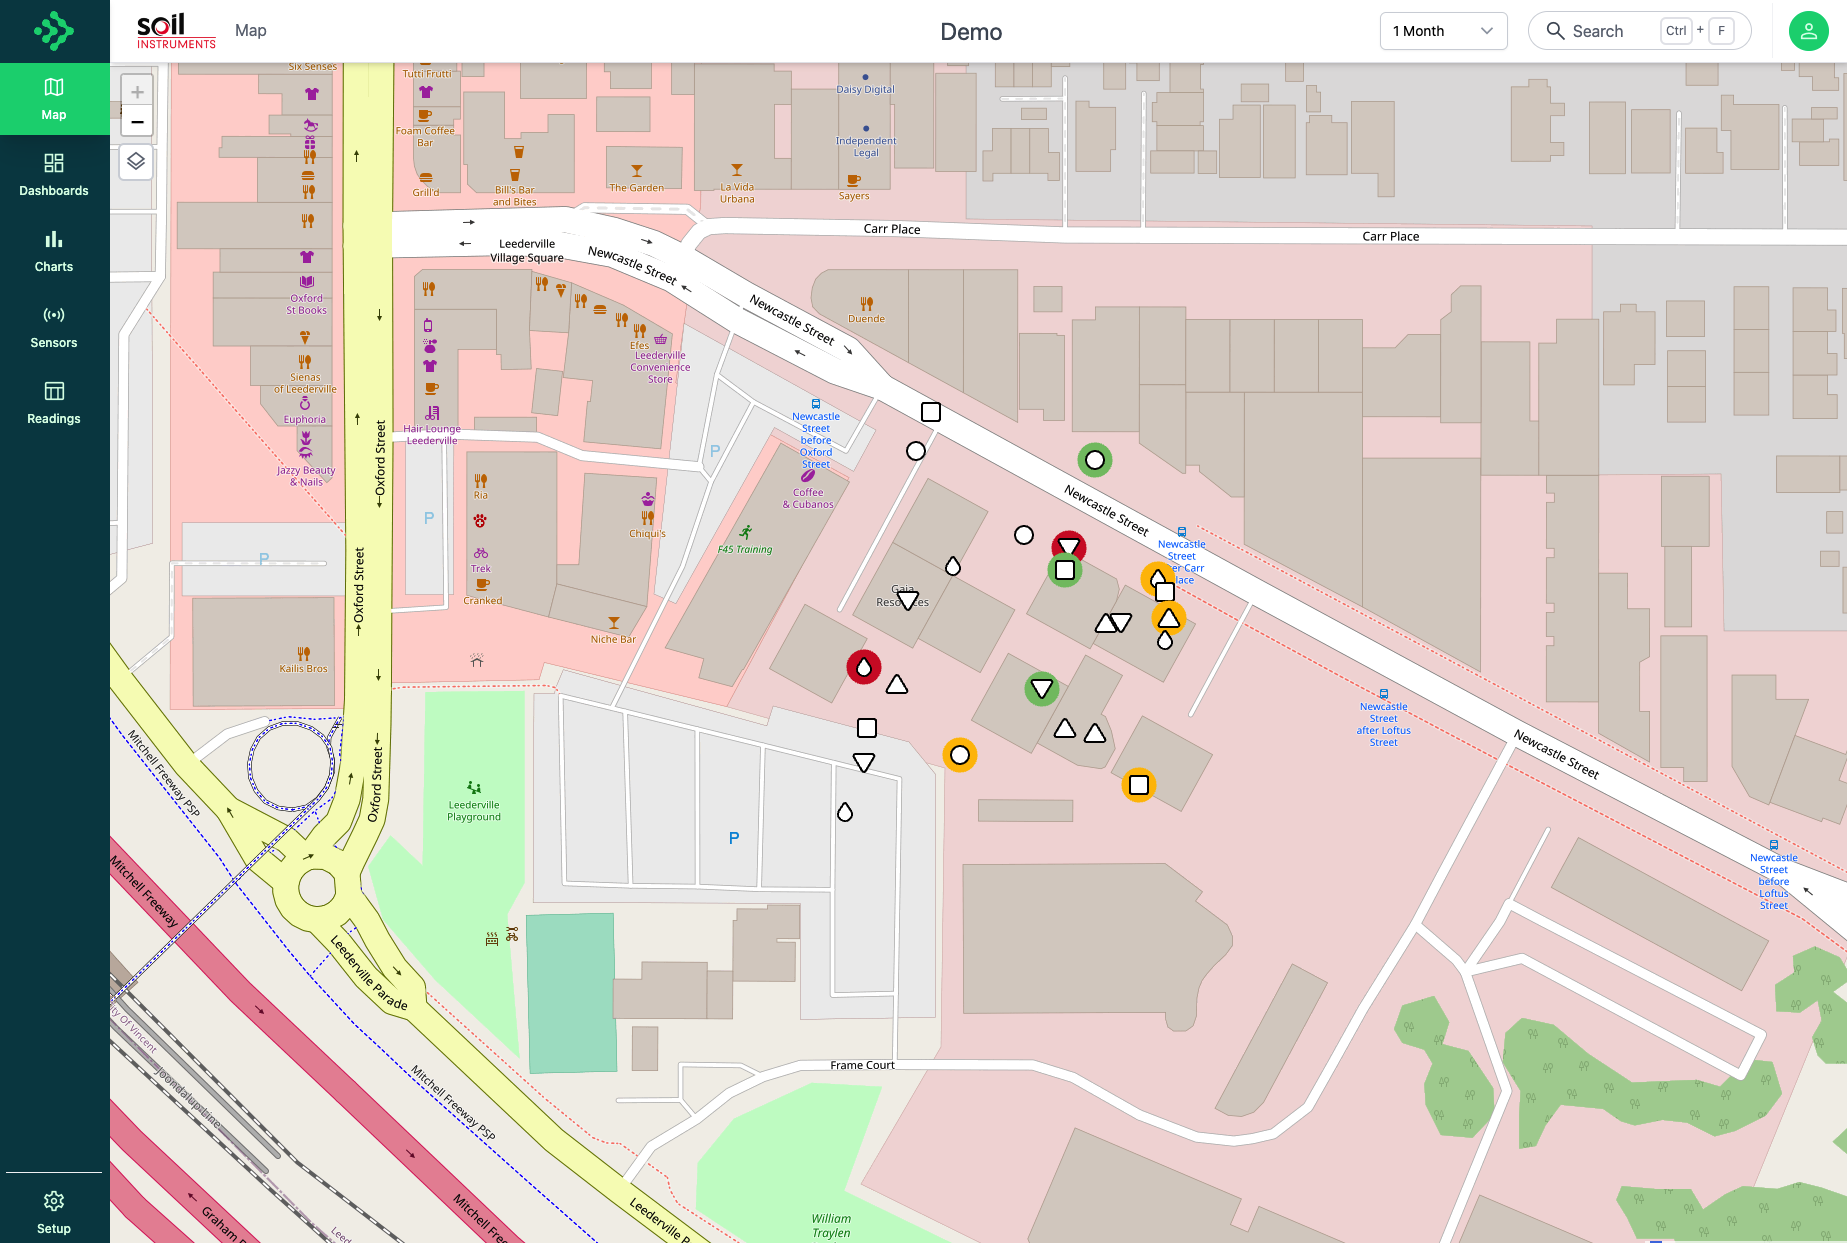
Task: Focus the Search input field
Action: [1639, 31]
